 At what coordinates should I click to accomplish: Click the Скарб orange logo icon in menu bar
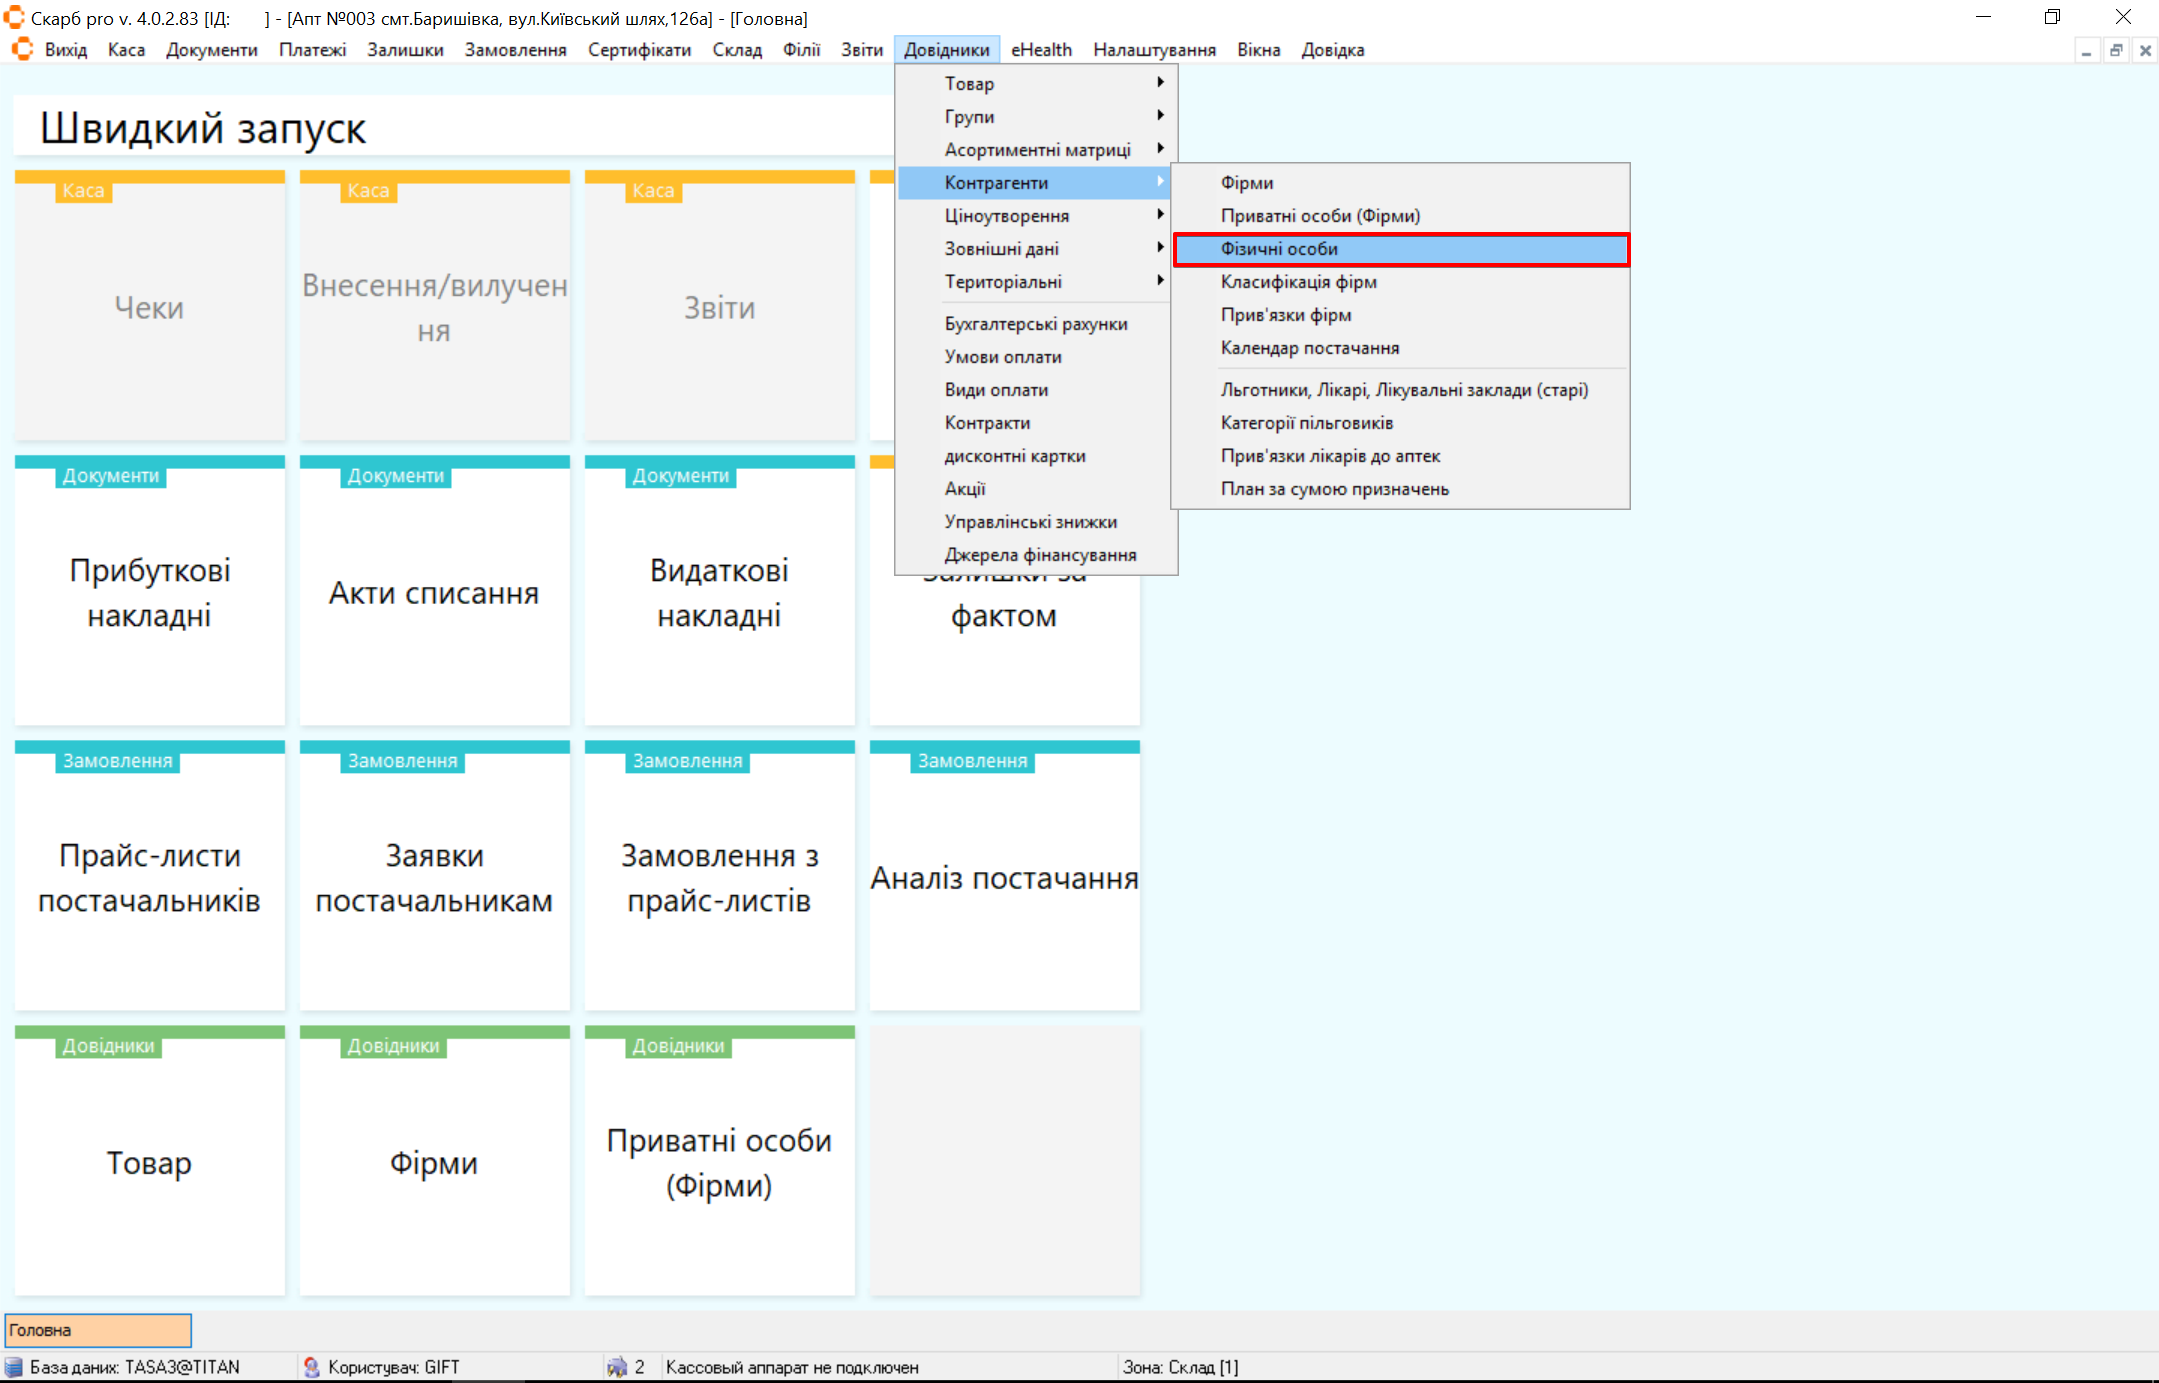(x=22, y=49)
